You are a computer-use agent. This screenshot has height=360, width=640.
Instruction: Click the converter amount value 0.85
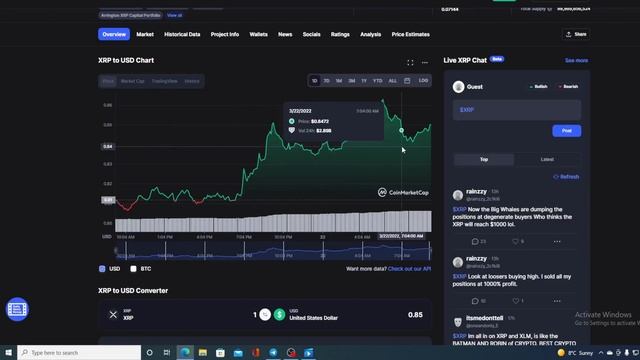click(x=415, y=315)
